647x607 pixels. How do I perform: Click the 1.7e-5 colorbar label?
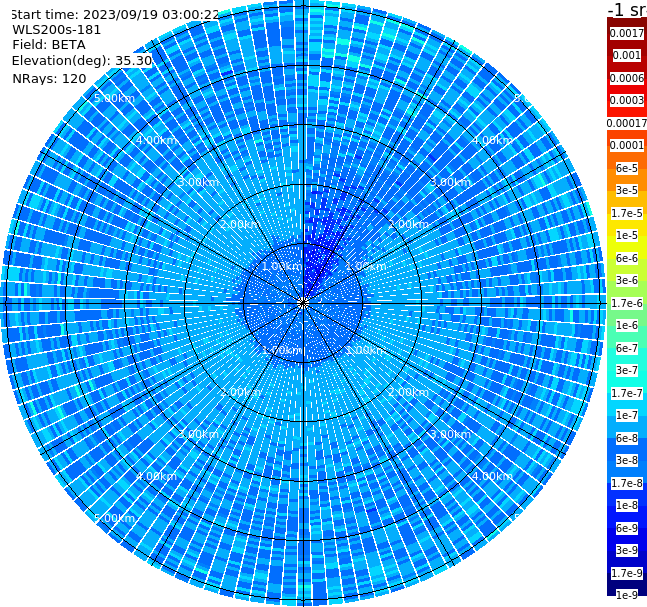click(x=627, y=213)
